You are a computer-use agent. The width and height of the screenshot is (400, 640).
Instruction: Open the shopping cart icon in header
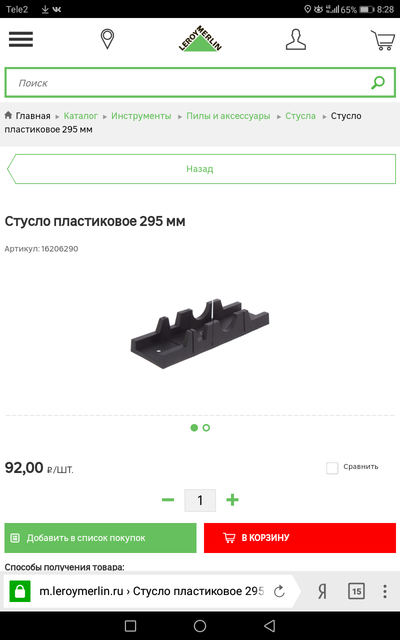(382, 40)
